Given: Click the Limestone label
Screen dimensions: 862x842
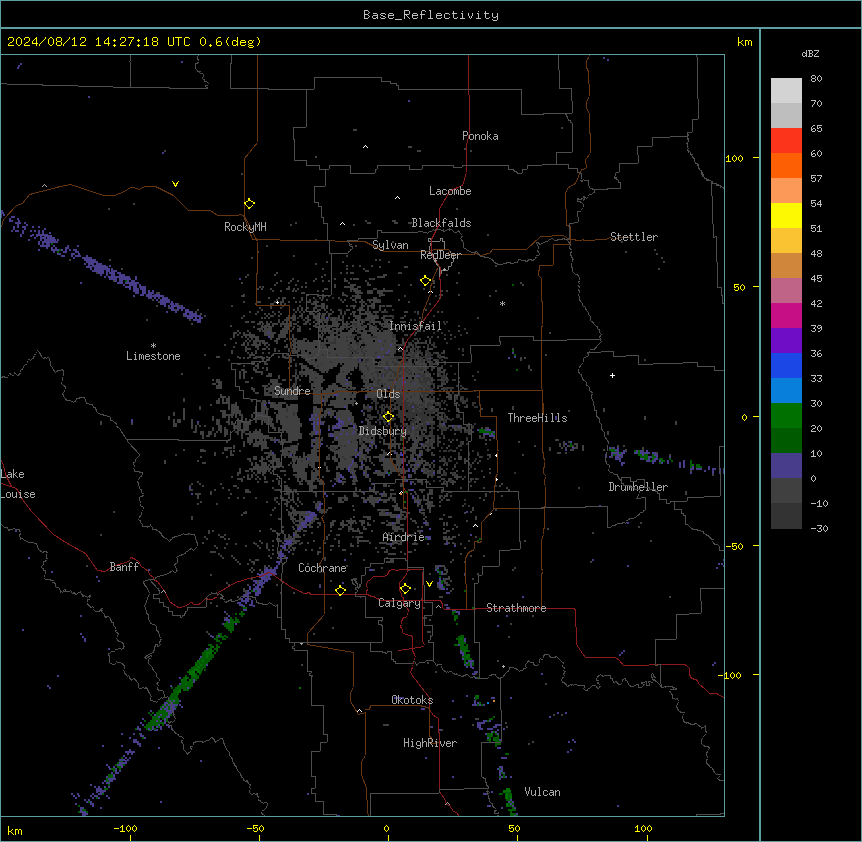Looking at the screenshot, I should [x=153, y=356].
